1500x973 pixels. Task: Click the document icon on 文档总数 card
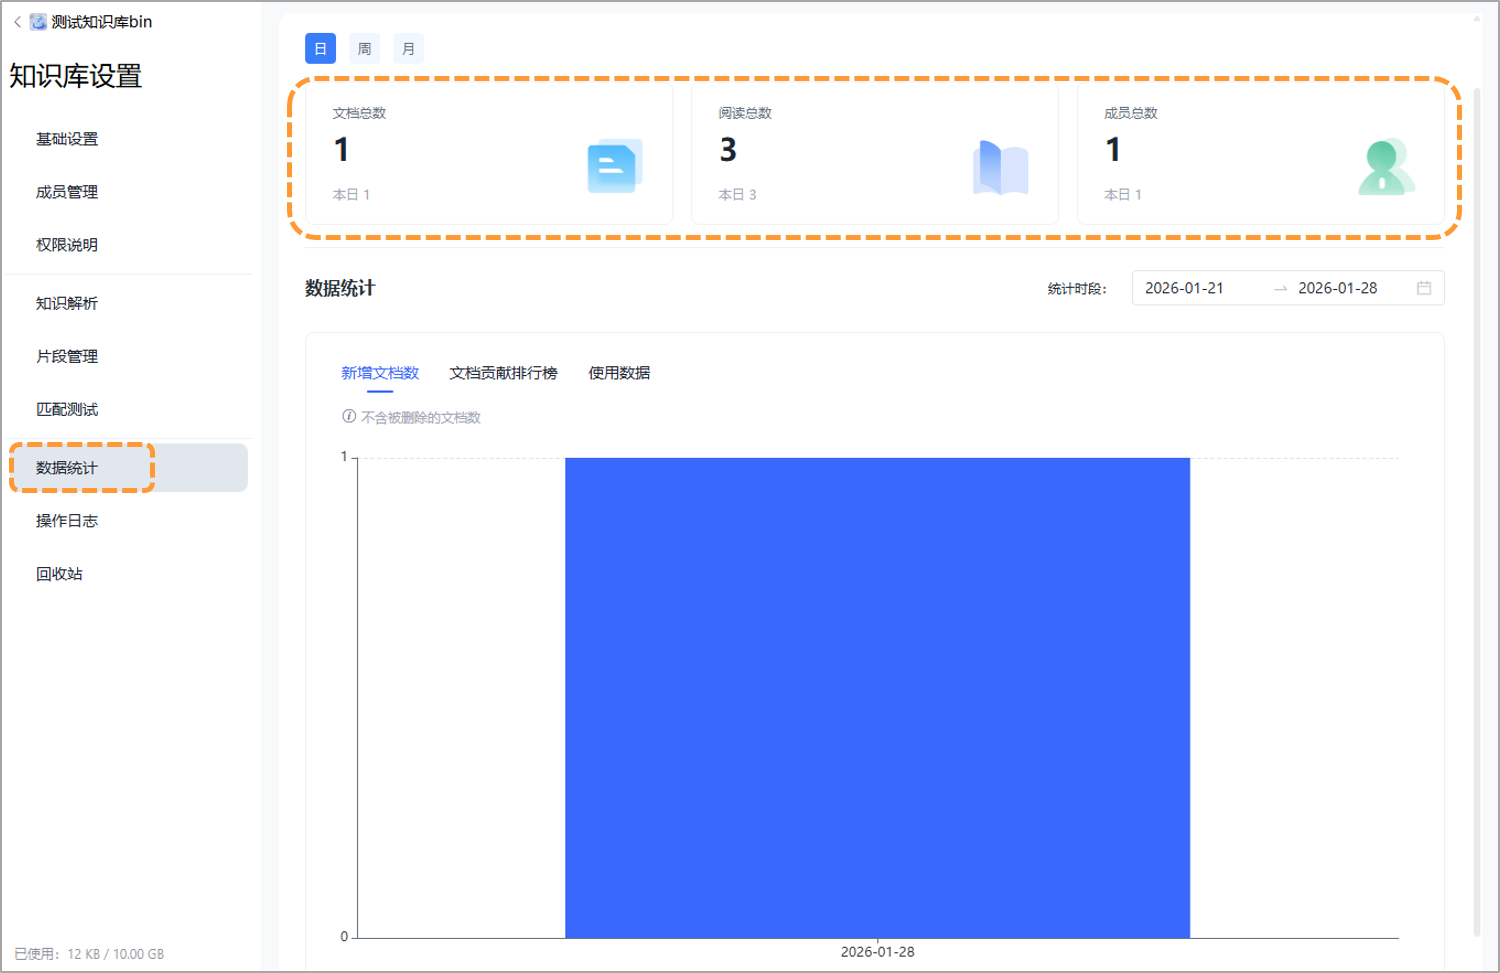(x=613, y=166)
